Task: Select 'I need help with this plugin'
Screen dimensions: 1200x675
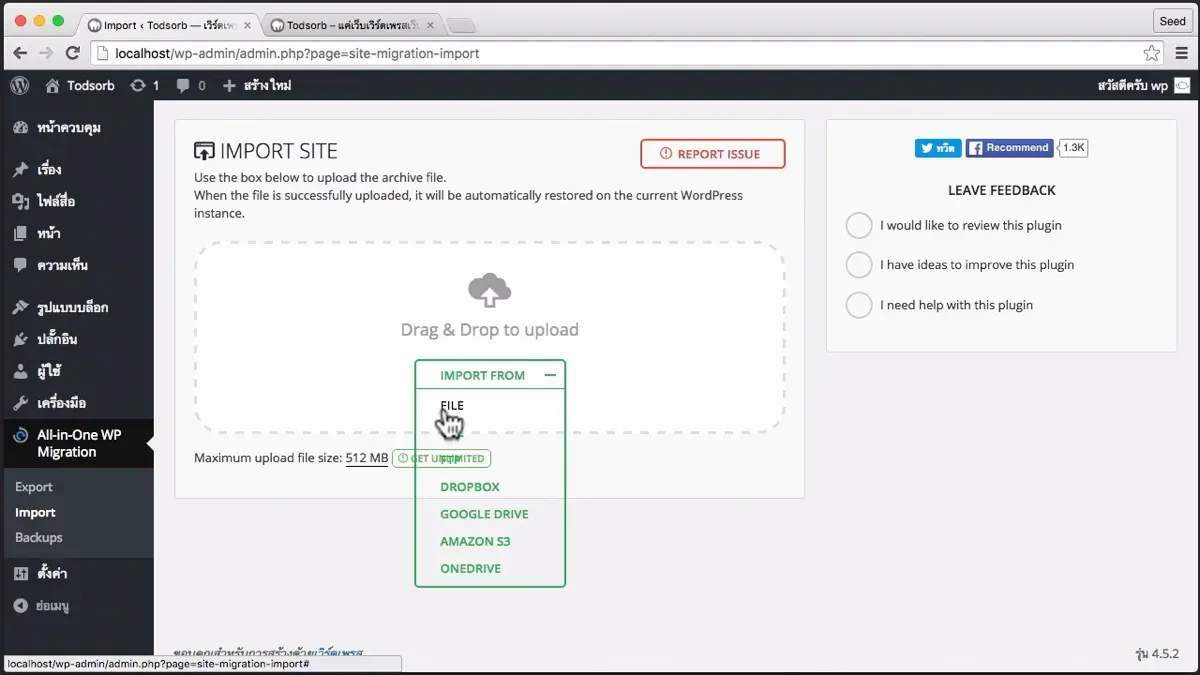Action: [858, 304]
